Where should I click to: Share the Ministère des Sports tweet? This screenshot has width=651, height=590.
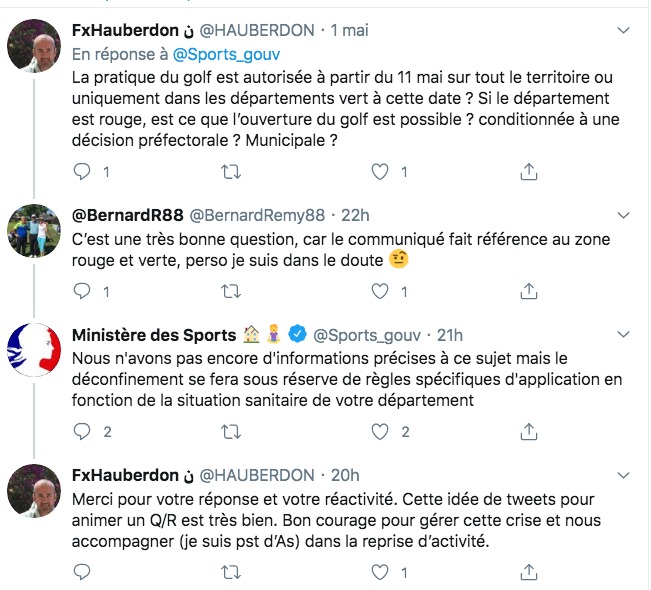[527, 432]
